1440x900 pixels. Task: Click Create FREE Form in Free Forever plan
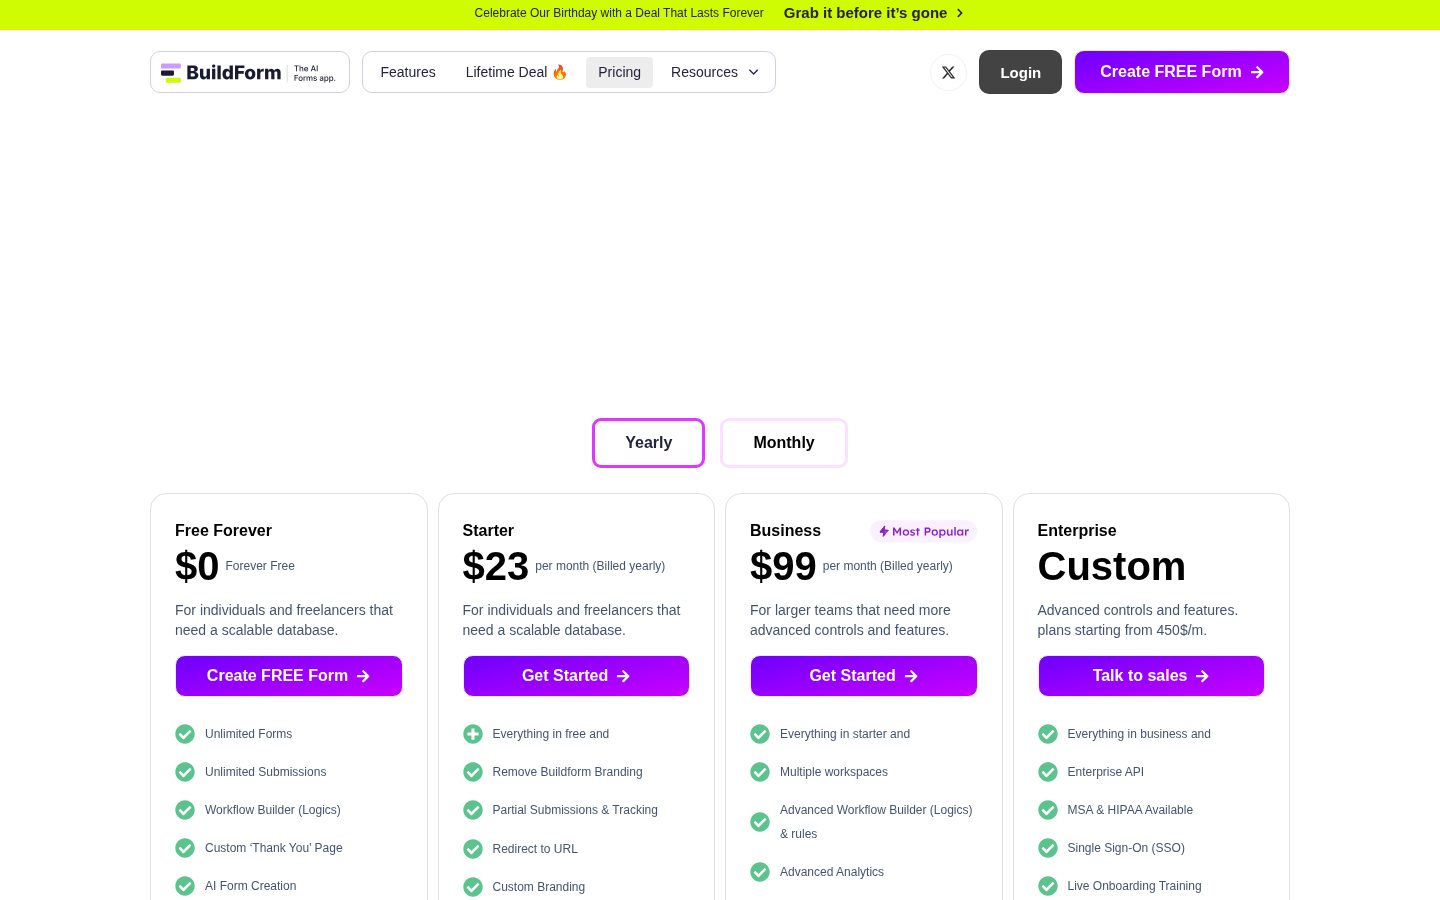[x=289, y=676]
